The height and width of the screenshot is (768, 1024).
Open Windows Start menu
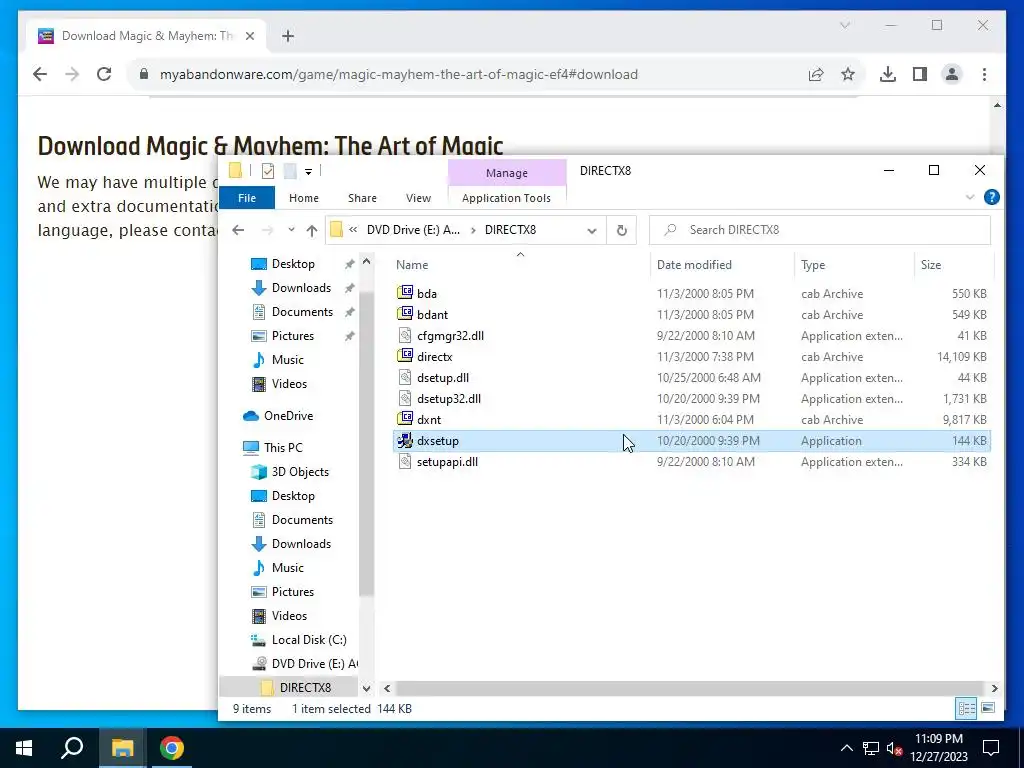click(x=24, y=748)
